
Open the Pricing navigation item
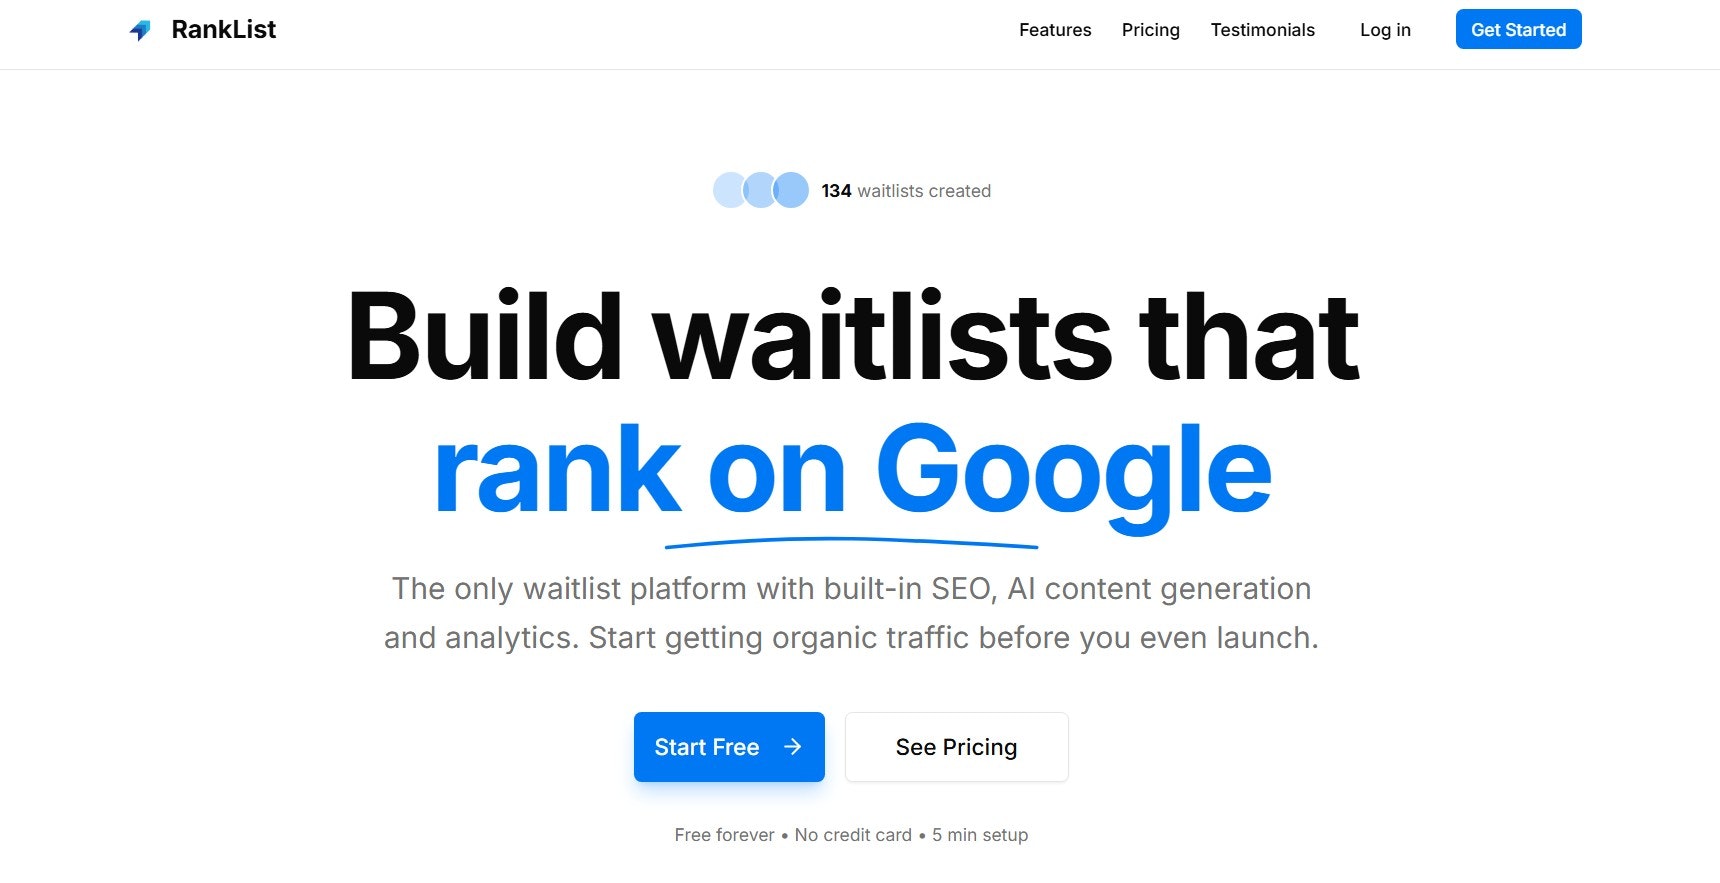pos(1150,30)
